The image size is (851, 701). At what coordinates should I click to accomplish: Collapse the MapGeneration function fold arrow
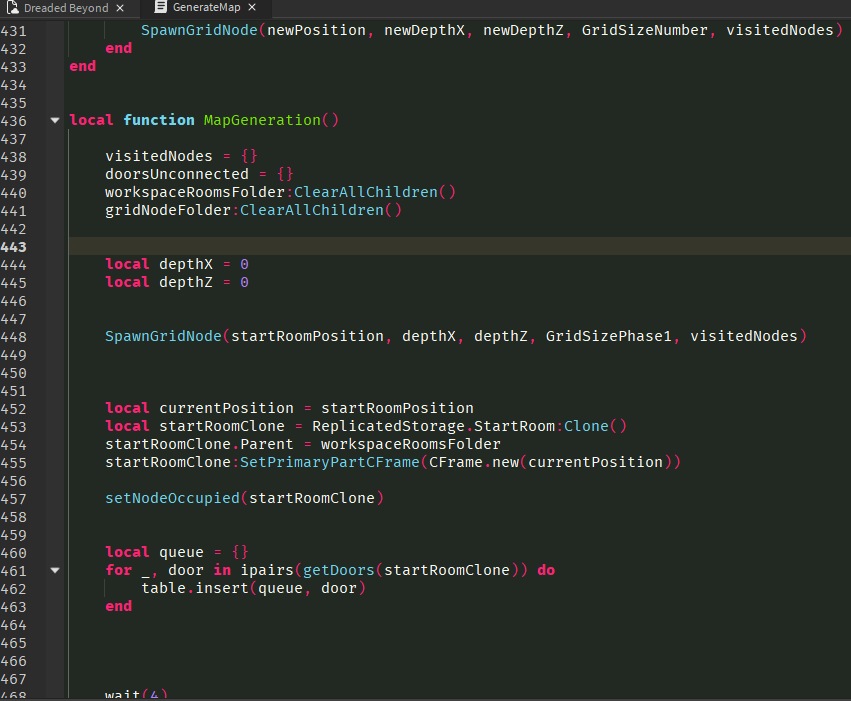54,120
